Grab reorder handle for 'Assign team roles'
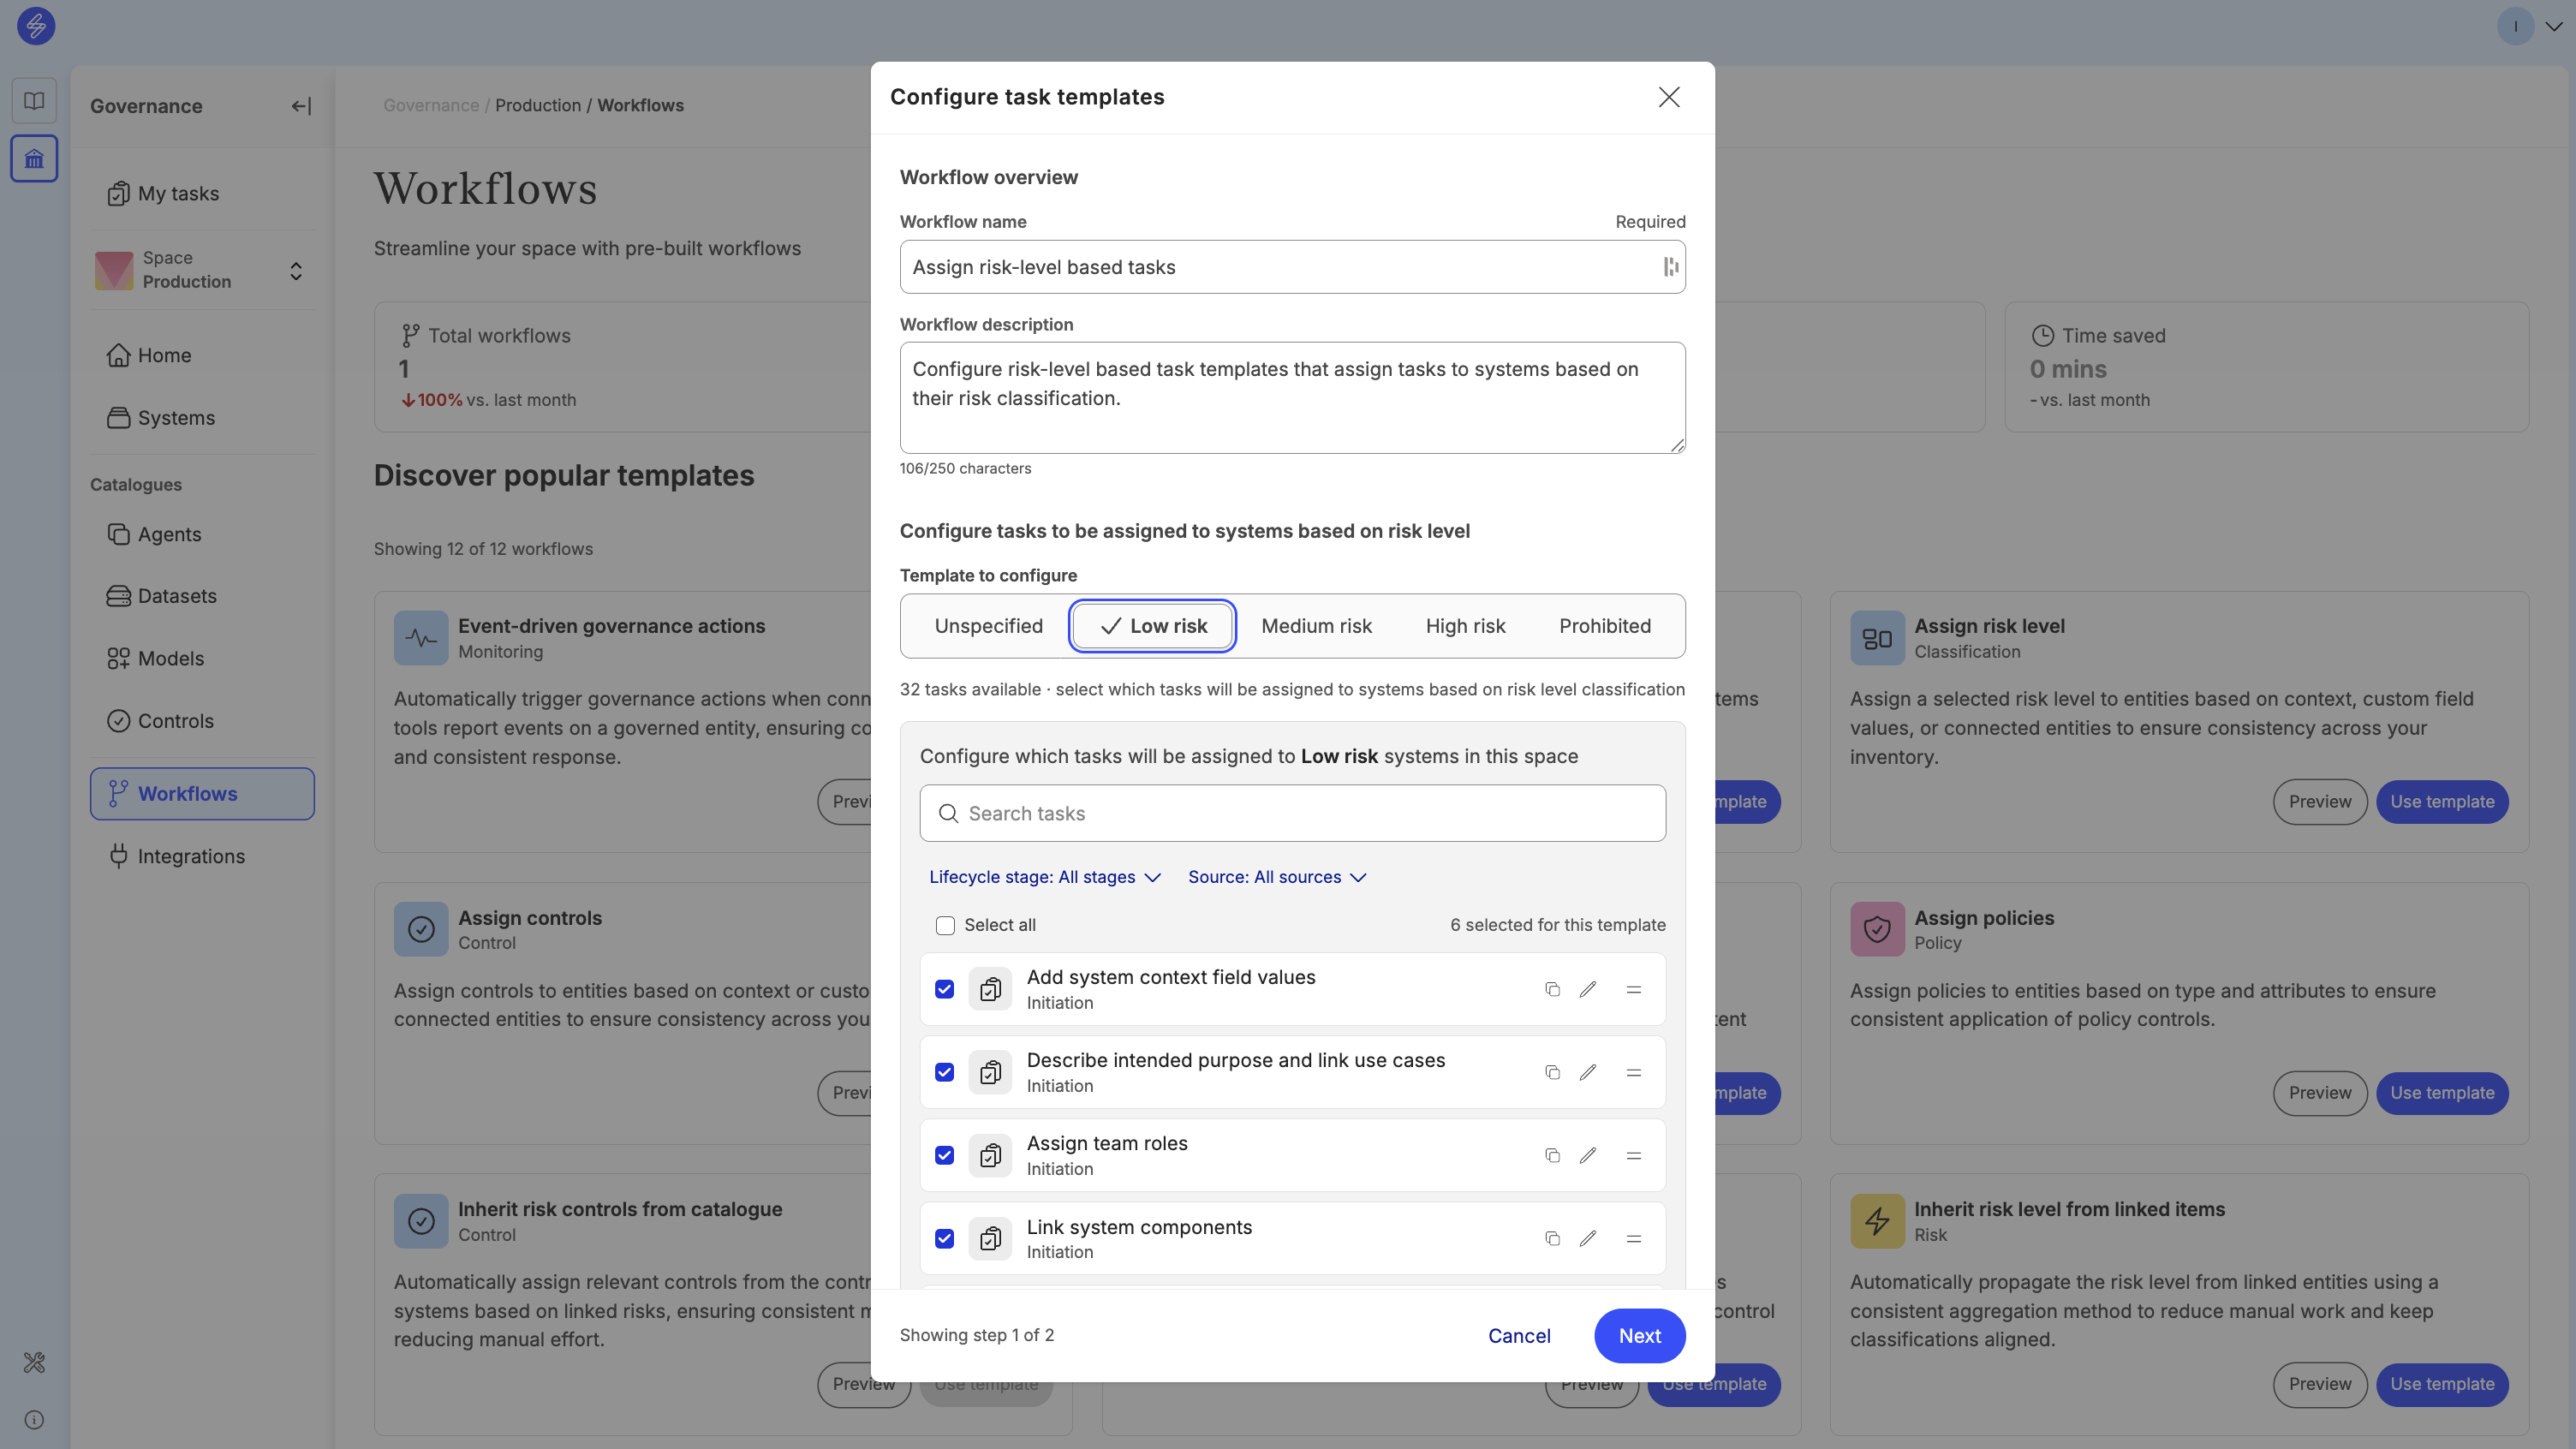Image resolution: width=2576 pixels, height=1449 pixels. pyautogui.click(x=1634, y=1155)
